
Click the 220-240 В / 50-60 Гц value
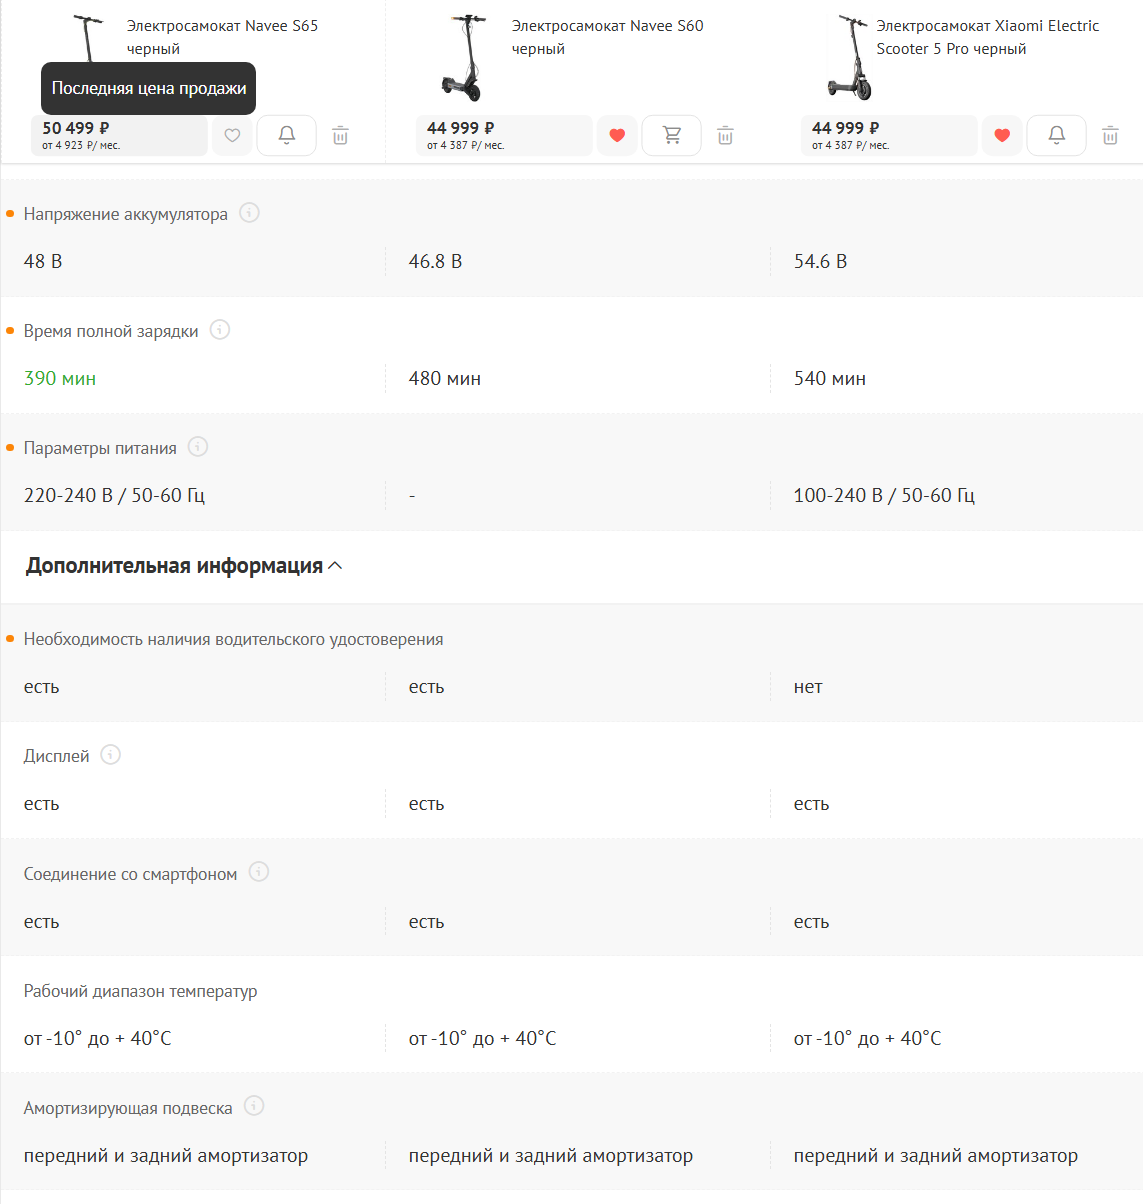(114, 496)
